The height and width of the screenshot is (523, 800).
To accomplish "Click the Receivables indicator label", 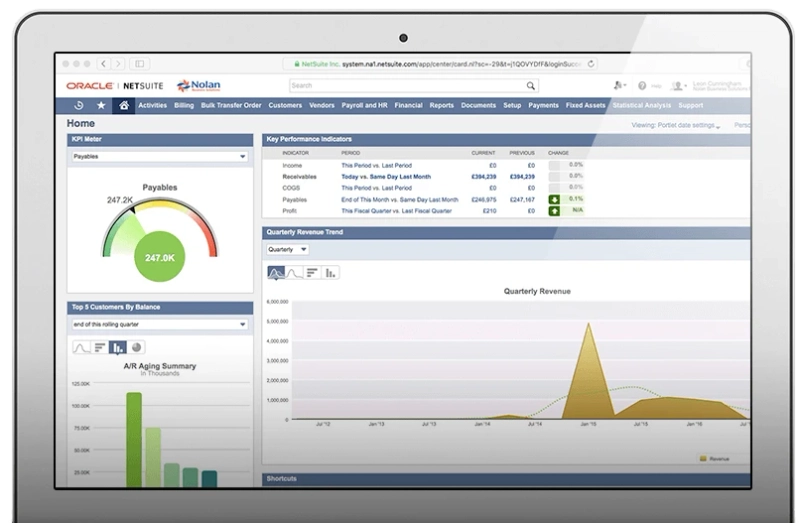I will [x=299, y=177].
